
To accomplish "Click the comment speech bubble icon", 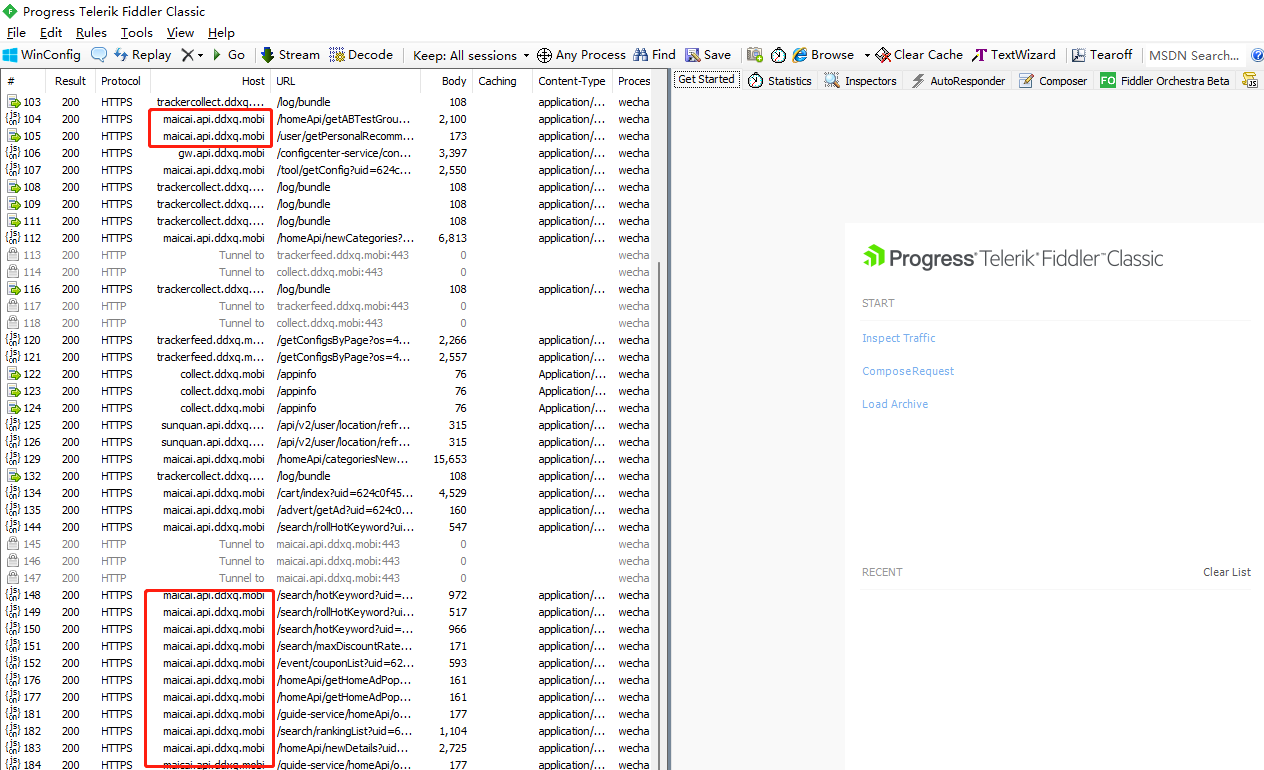I will [x=99, y=55].
